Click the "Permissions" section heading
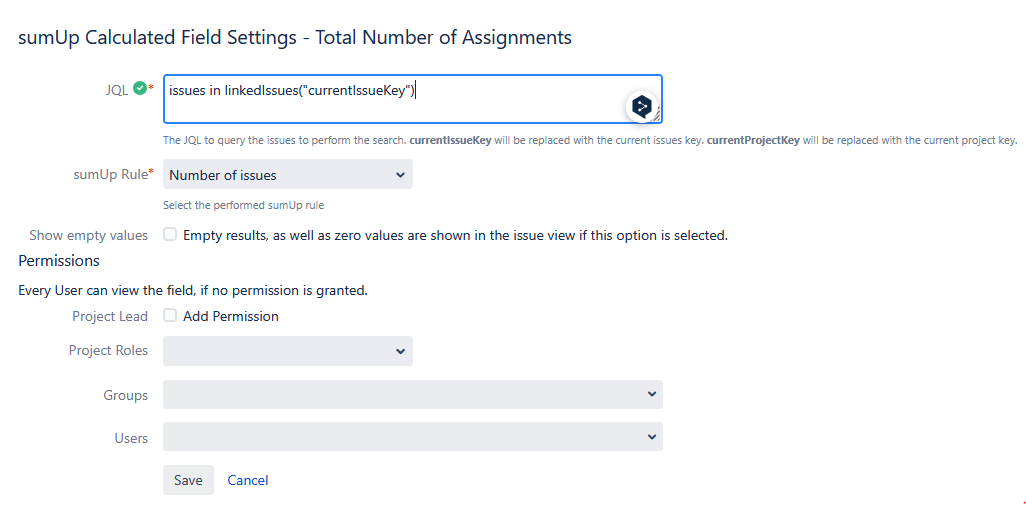1026x506 pixels. (x=59, y=261)
